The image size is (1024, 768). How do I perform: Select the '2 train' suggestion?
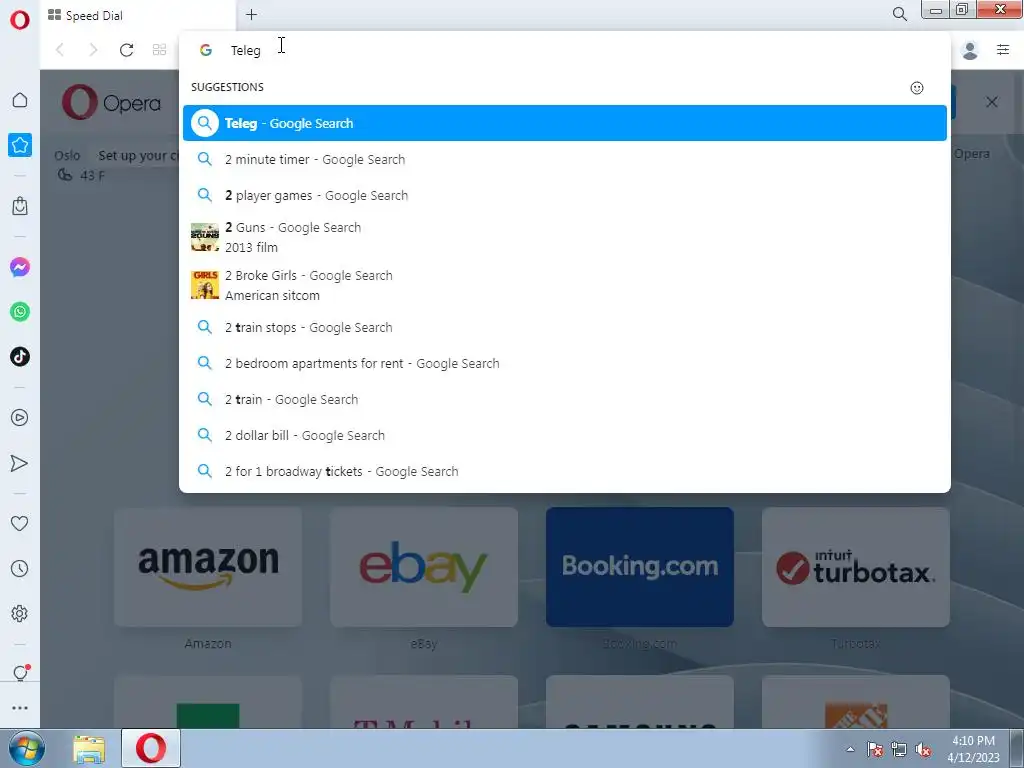click(x=564, y=399)
